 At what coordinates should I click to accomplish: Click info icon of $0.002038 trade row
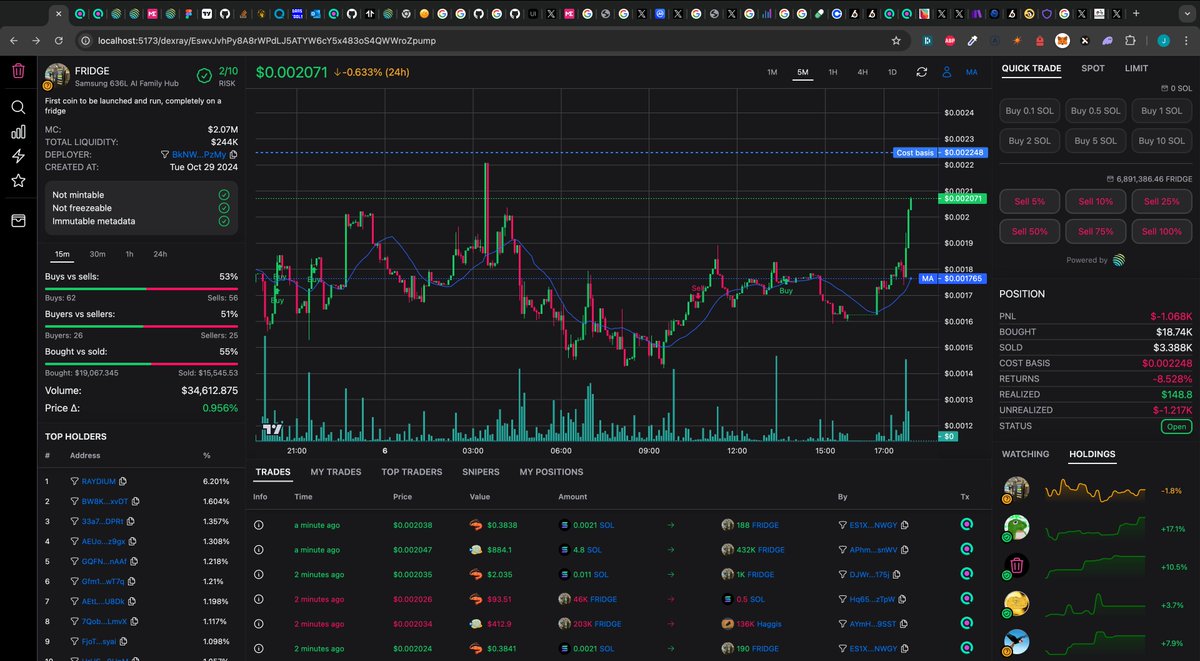click(x=259, y=525)
